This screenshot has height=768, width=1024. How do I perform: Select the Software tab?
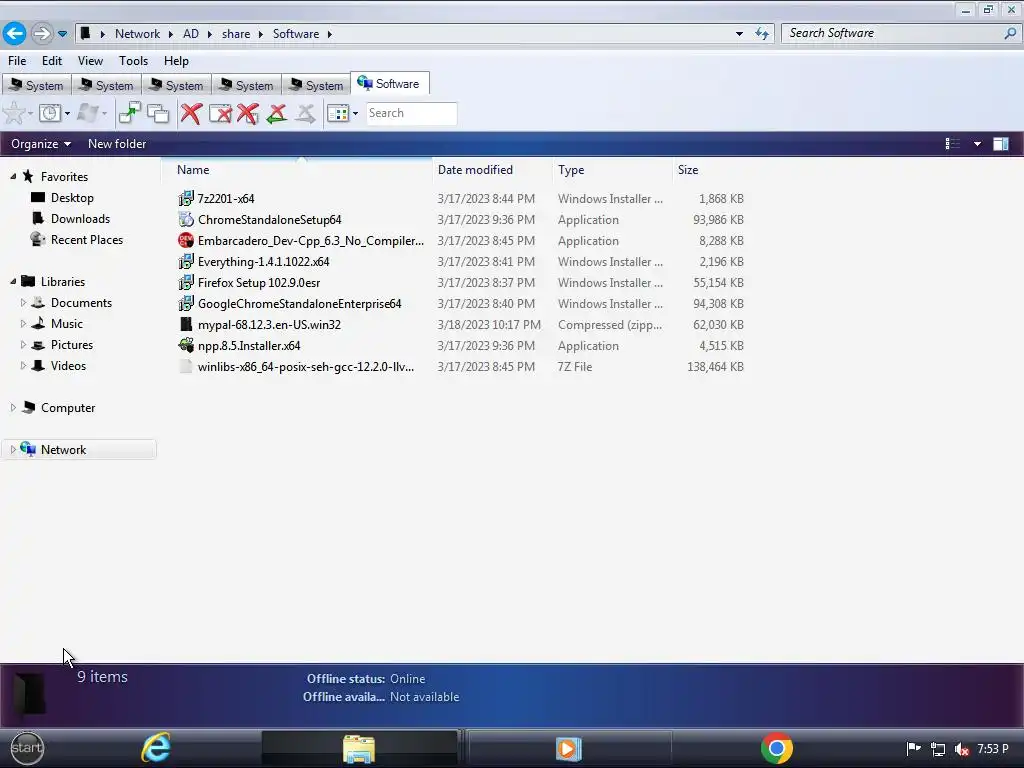click(389, 84)
